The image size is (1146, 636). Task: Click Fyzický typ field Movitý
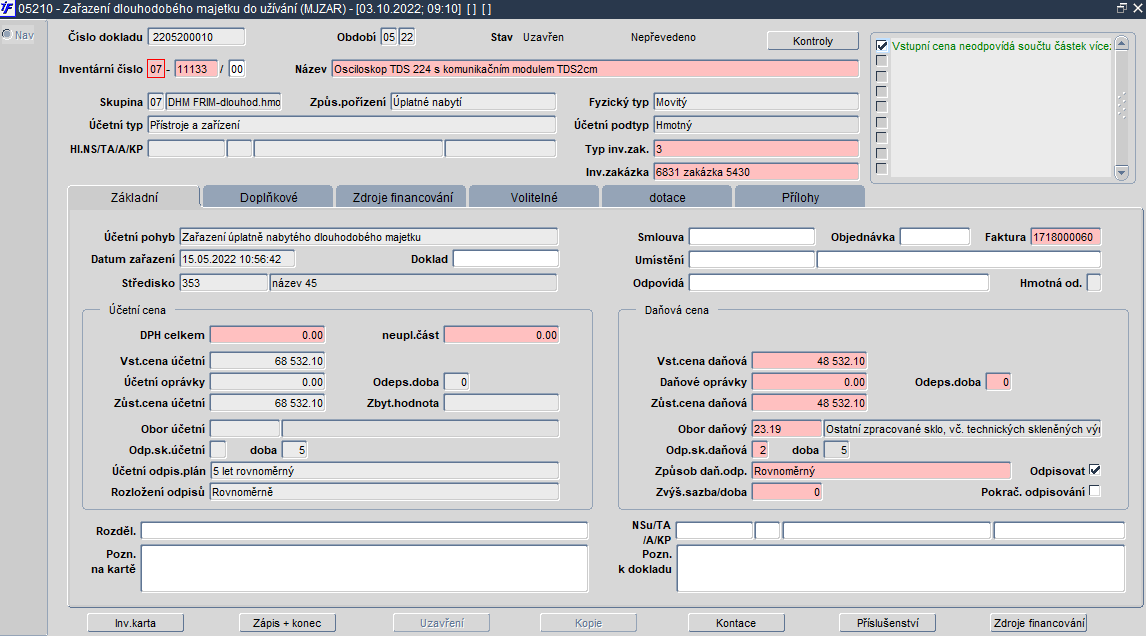(x=756, y=102)
